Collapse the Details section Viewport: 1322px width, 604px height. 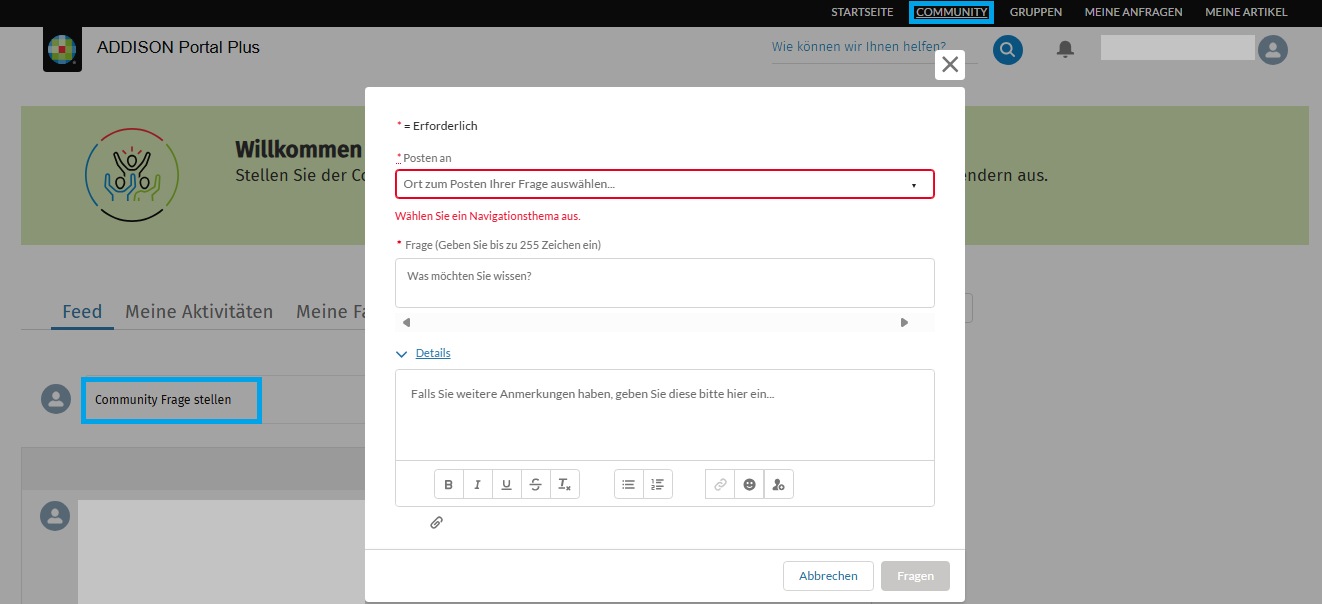(x=424, y=353)
